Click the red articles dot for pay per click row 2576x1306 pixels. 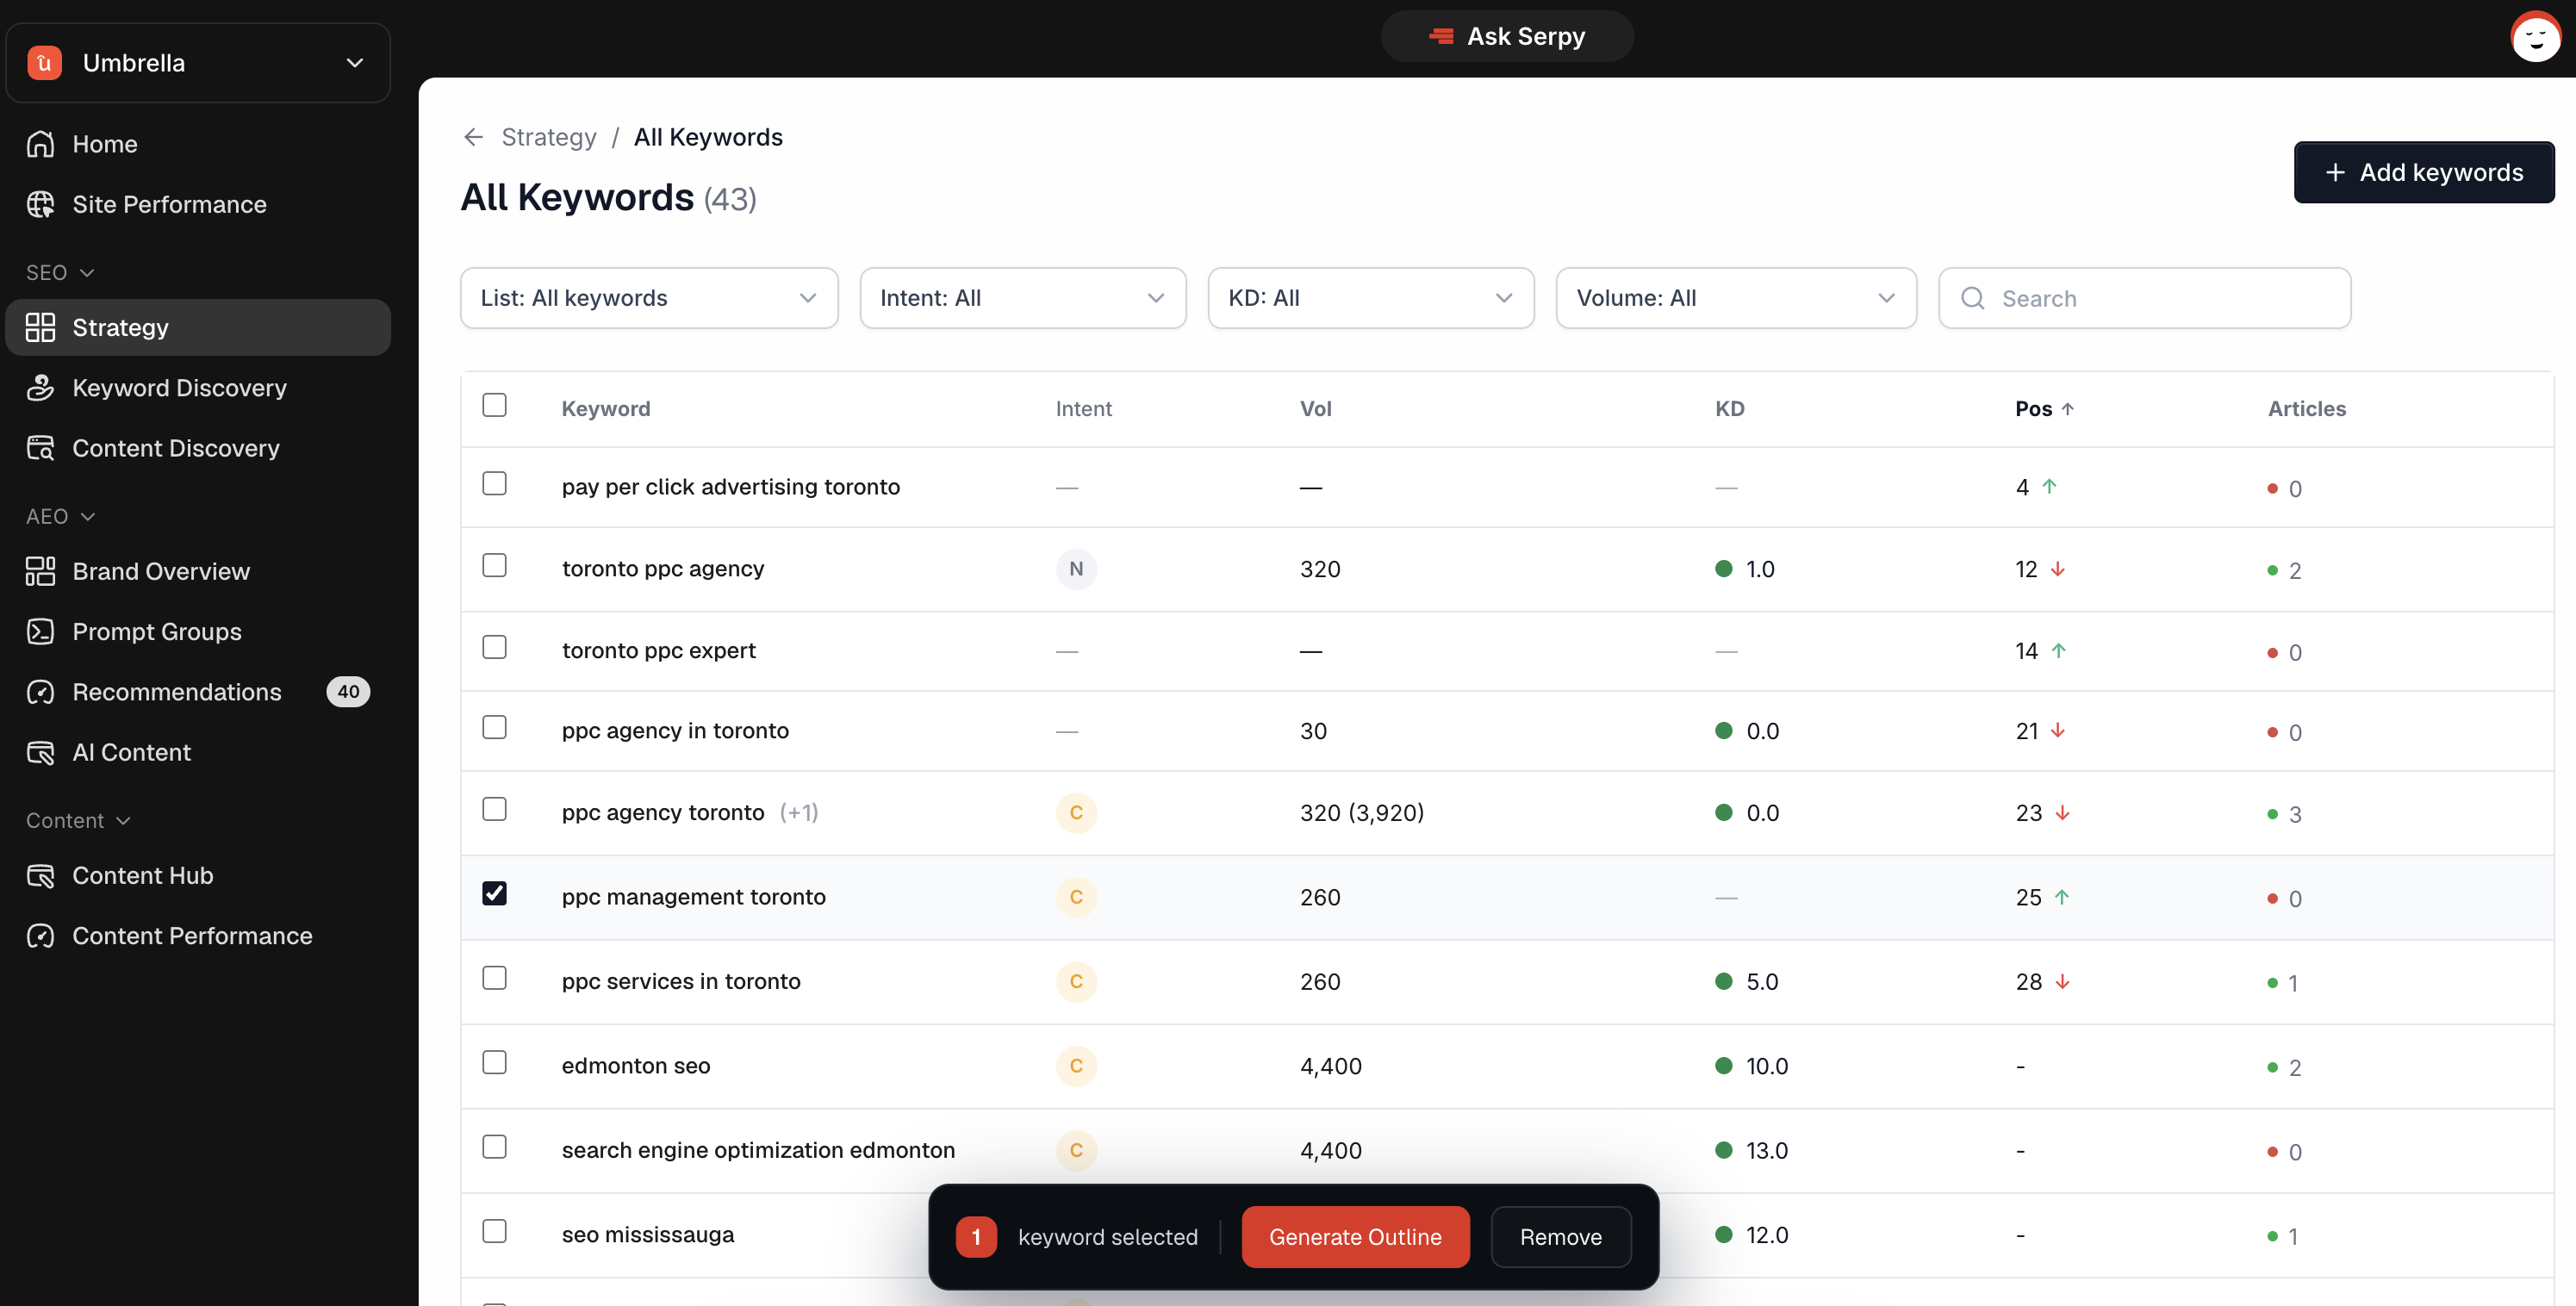point(2272,488)
